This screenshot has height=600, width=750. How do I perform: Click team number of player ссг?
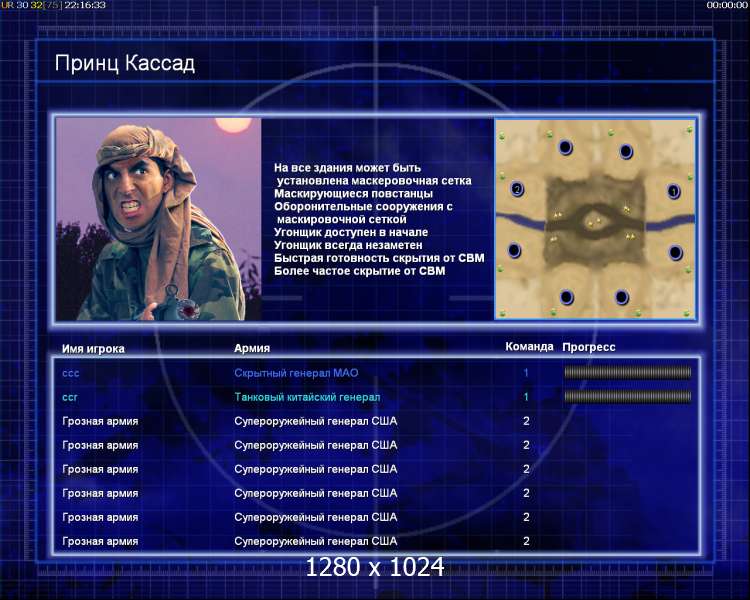[x=526, y=397]
